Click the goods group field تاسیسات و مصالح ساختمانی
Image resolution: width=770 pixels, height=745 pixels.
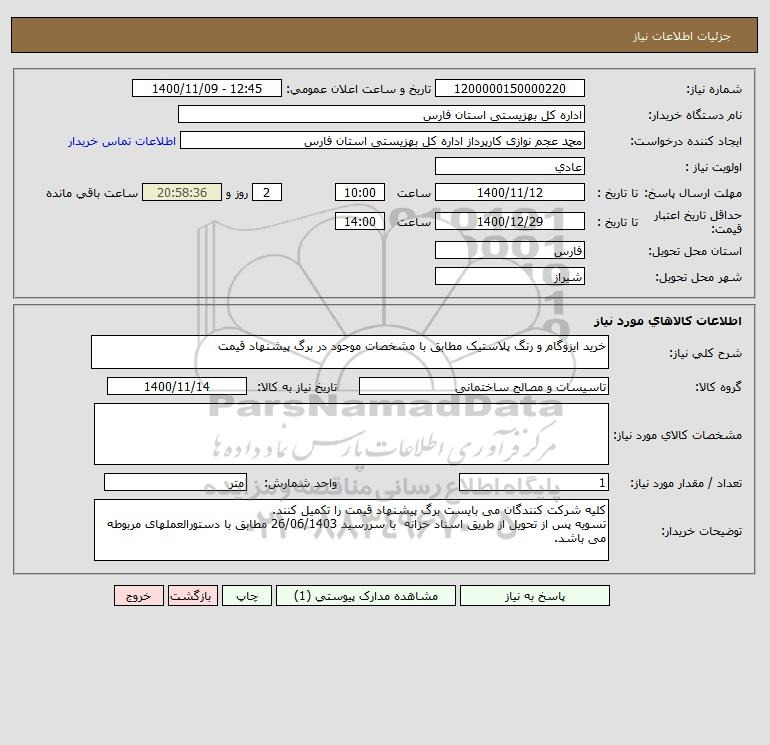[484, 386]
